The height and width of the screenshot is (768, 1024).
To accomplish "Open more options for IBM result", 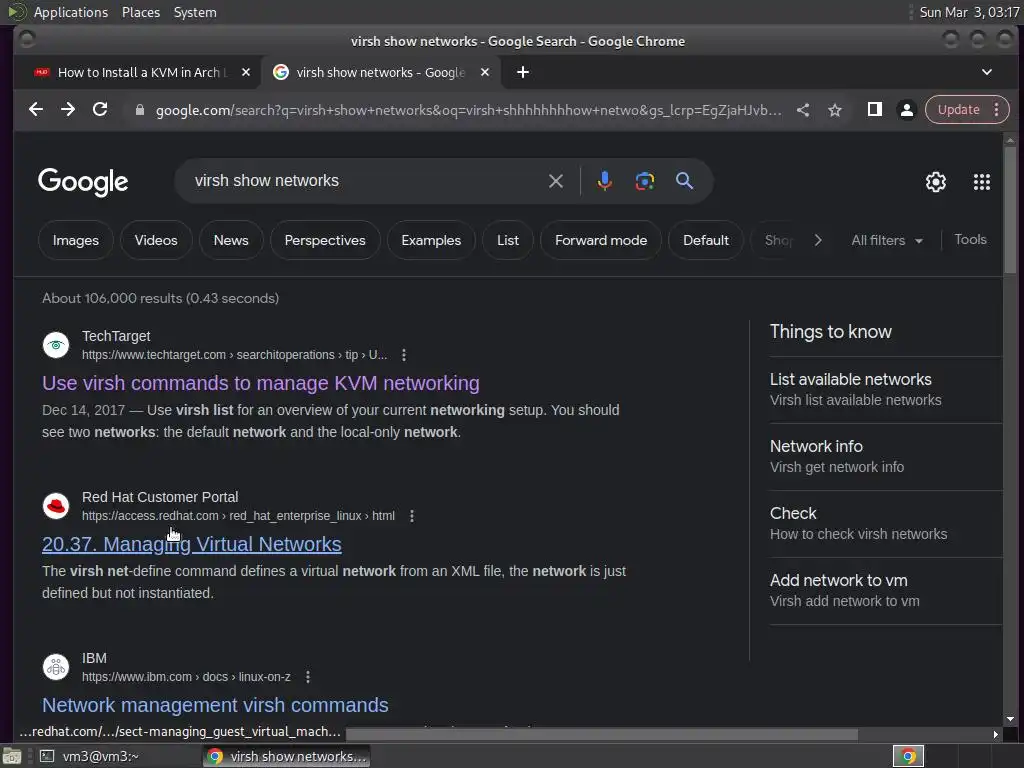I will 308,677.
